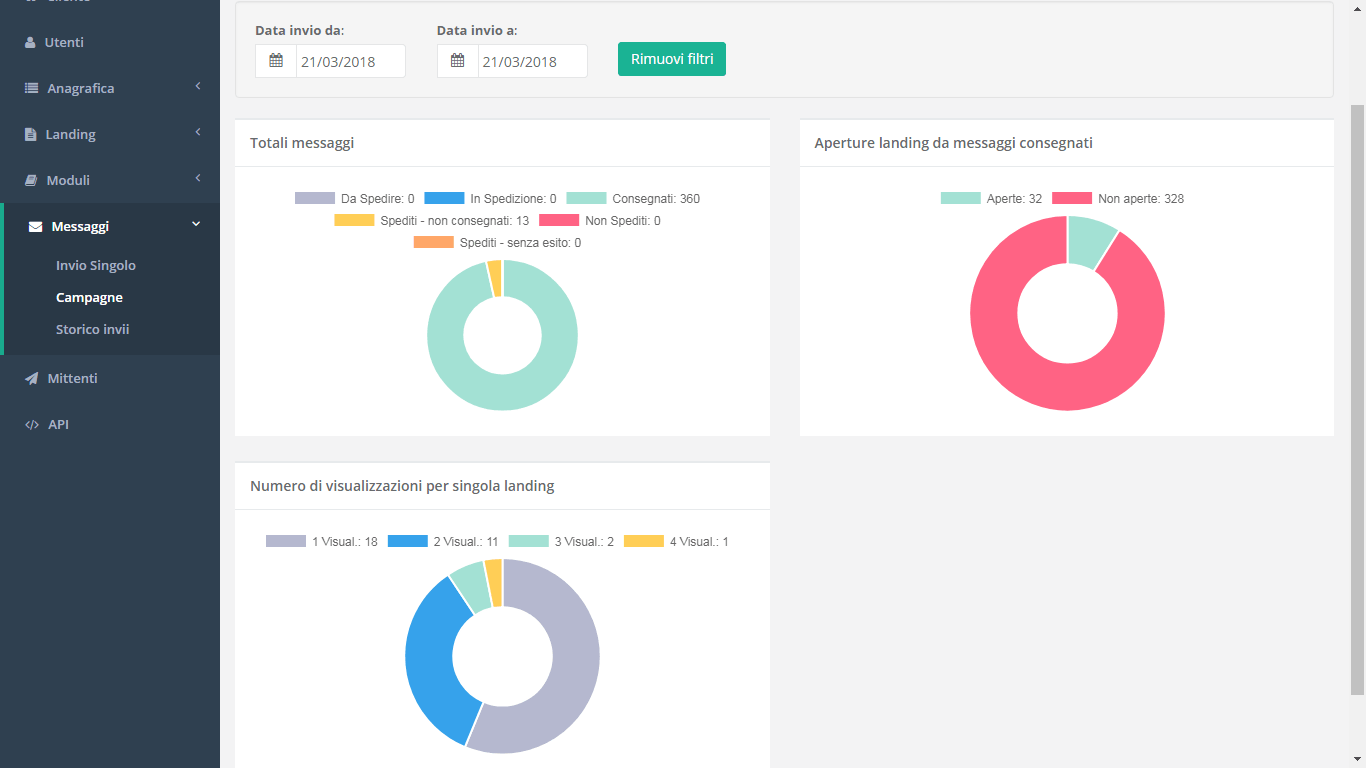The image size is (1366, 768).
Task: Toggle Consegnati legend item in Totali messaggi
Action: (x=633, y=199)
